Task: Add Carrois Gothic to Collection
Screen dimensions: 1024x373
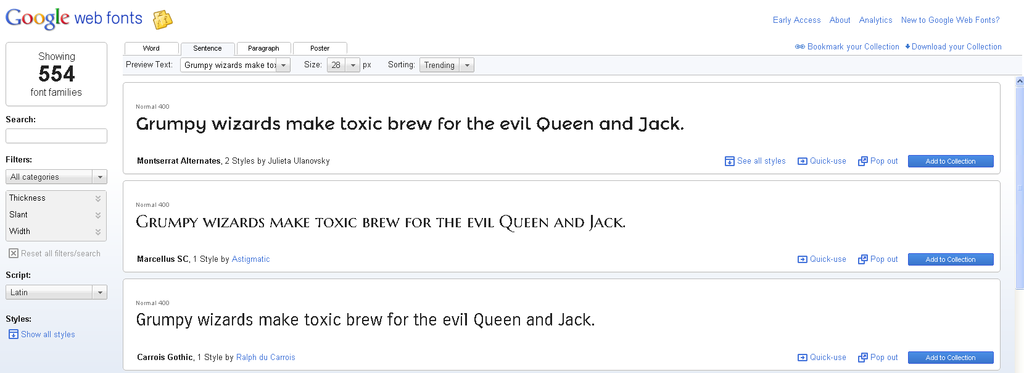Action: (x=950, y=357)
